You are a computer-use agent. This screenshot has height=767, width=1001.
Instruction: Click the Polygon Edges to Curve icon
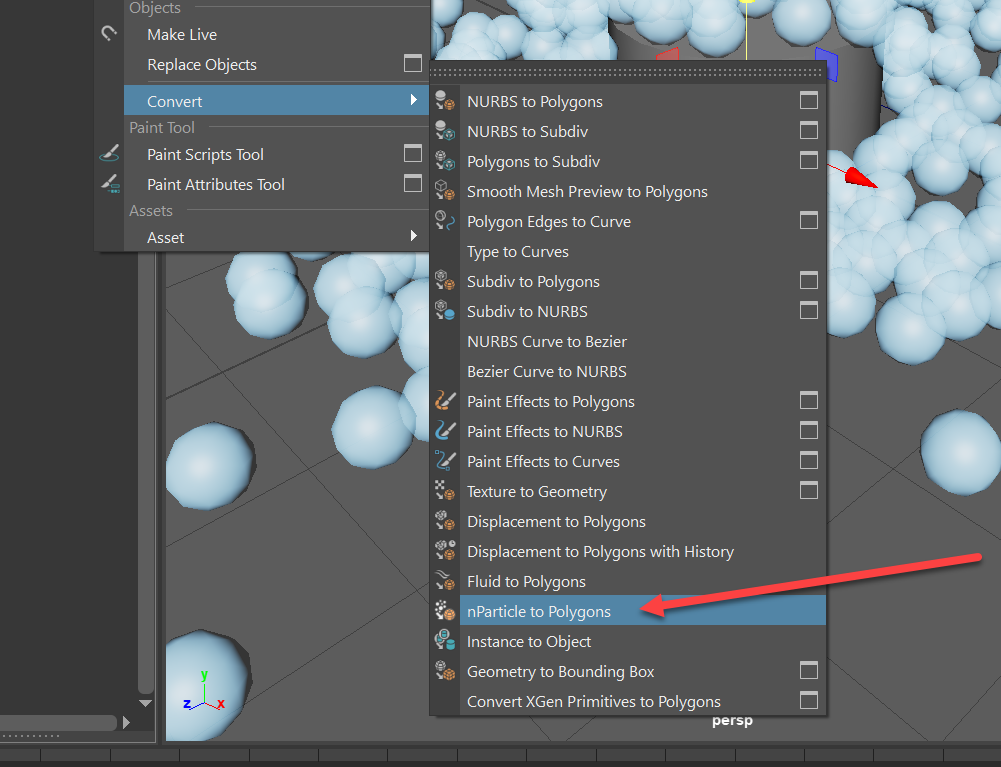click(445, 221)
